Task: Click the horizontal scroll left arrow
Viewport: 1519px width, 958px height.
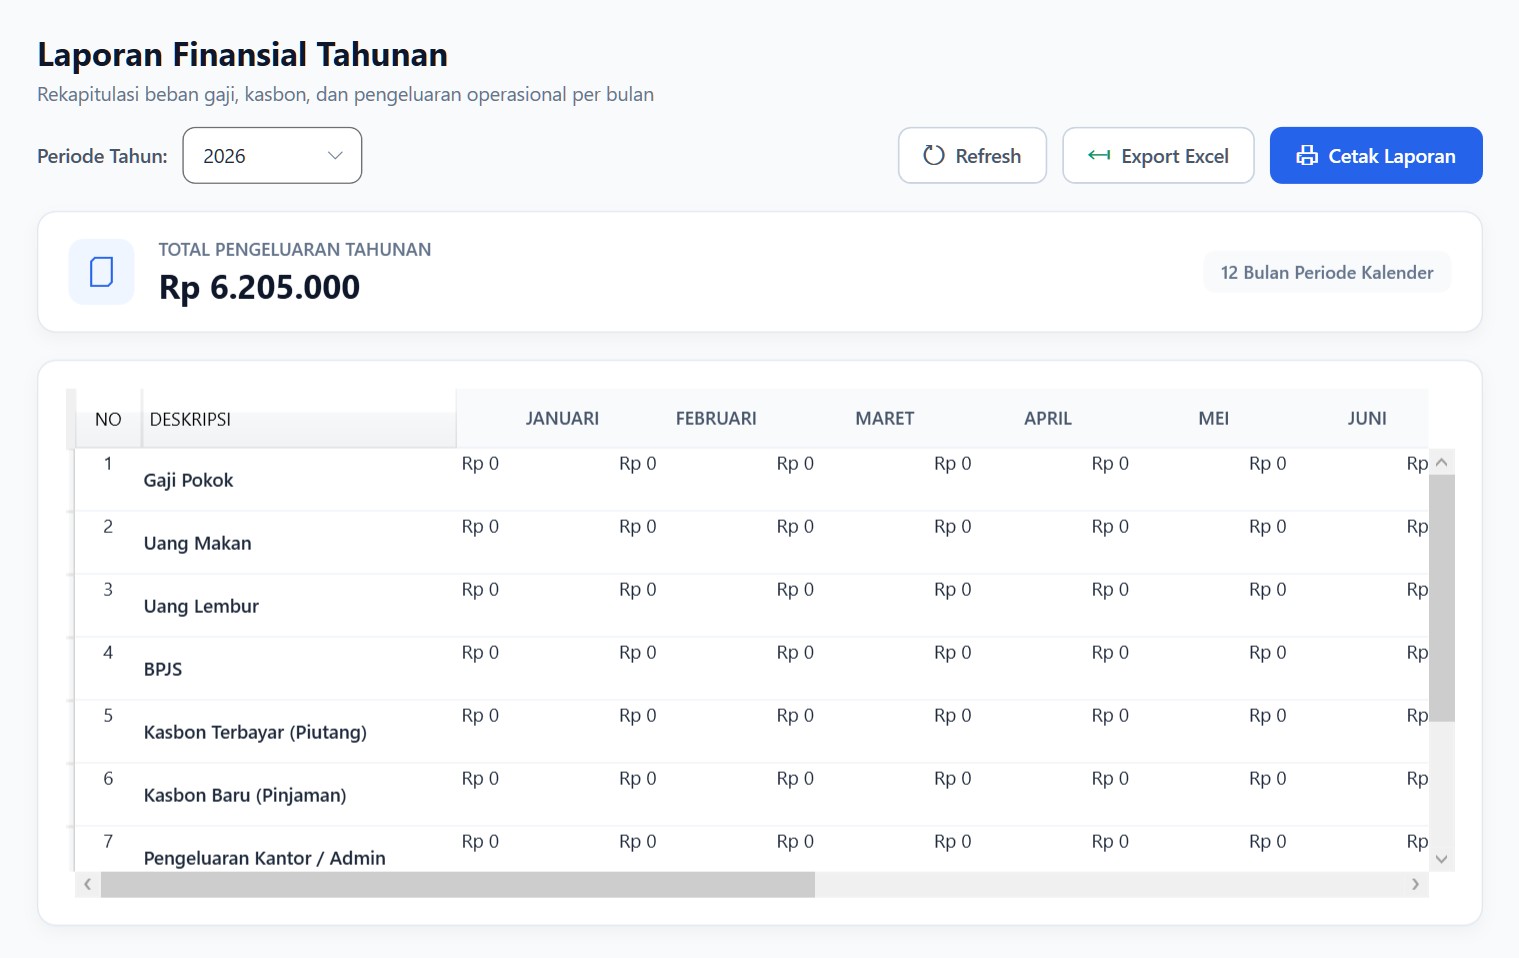Action: coord(88,884)
